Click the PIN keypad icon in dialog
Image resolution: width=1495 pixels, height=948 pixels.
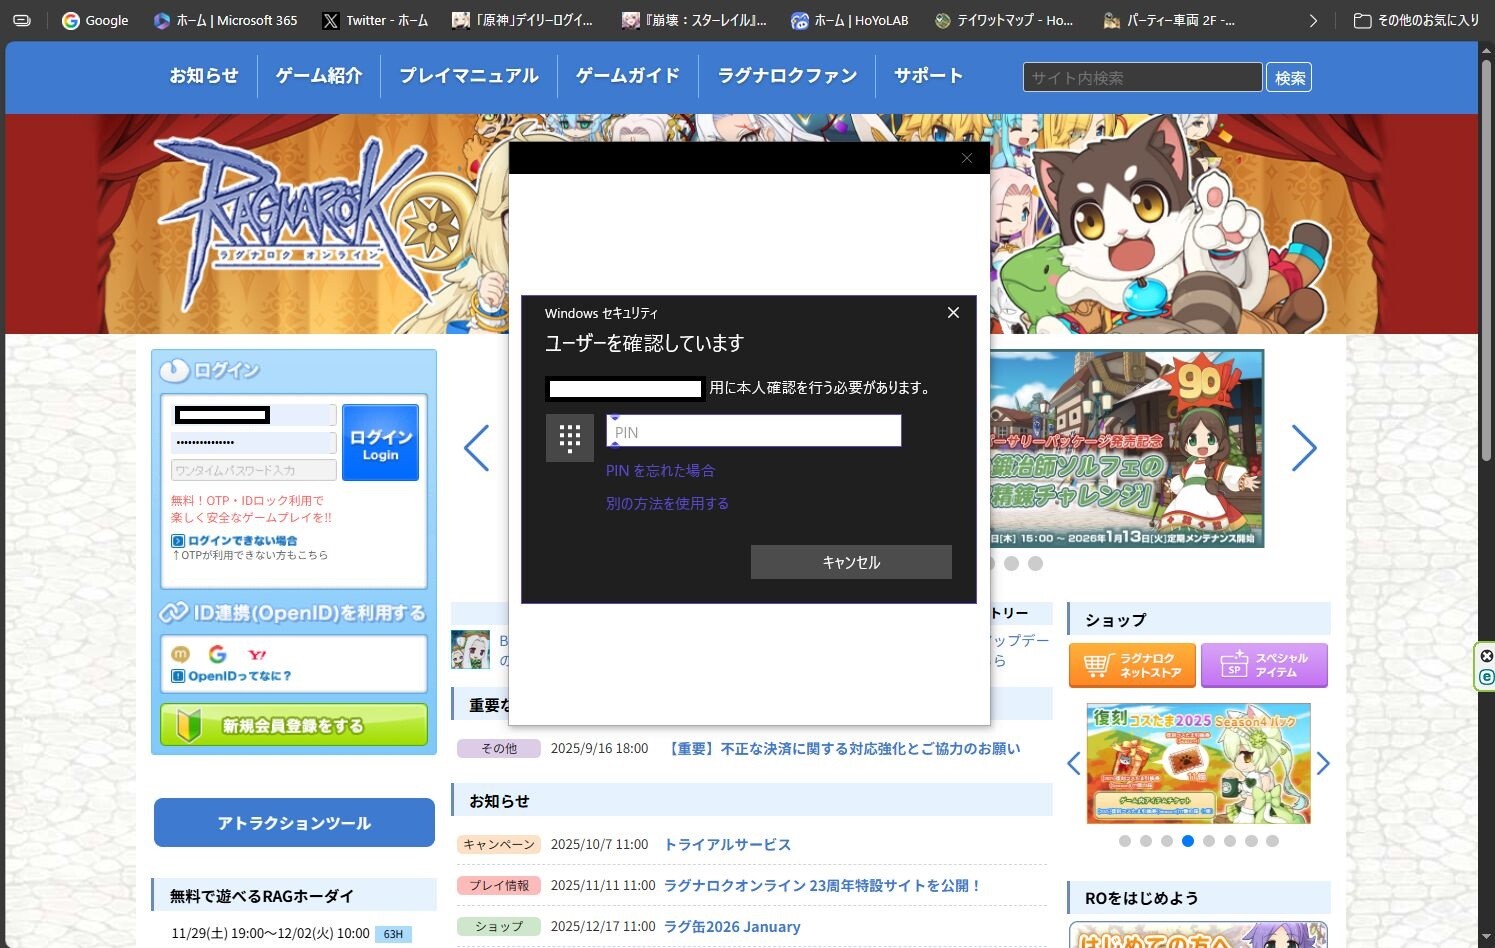pos(570,438)
